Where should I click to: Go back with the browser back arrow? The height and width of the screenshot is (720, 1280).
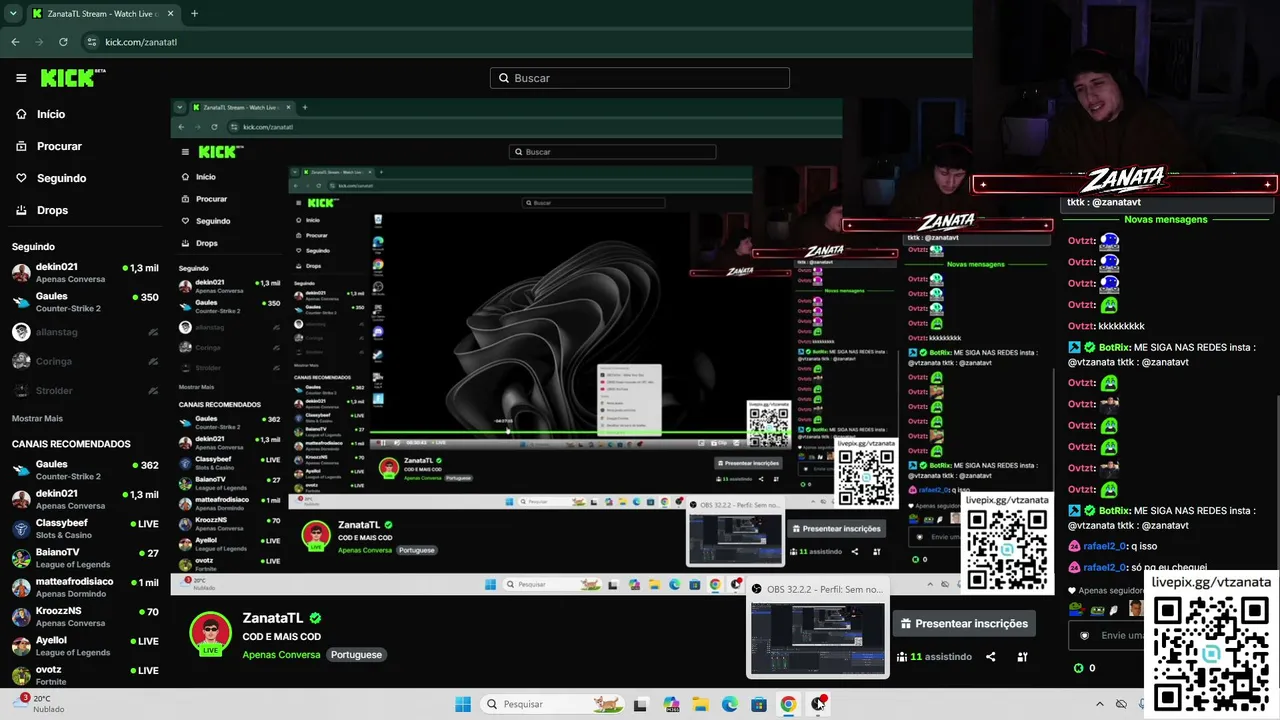click(15, 42)
